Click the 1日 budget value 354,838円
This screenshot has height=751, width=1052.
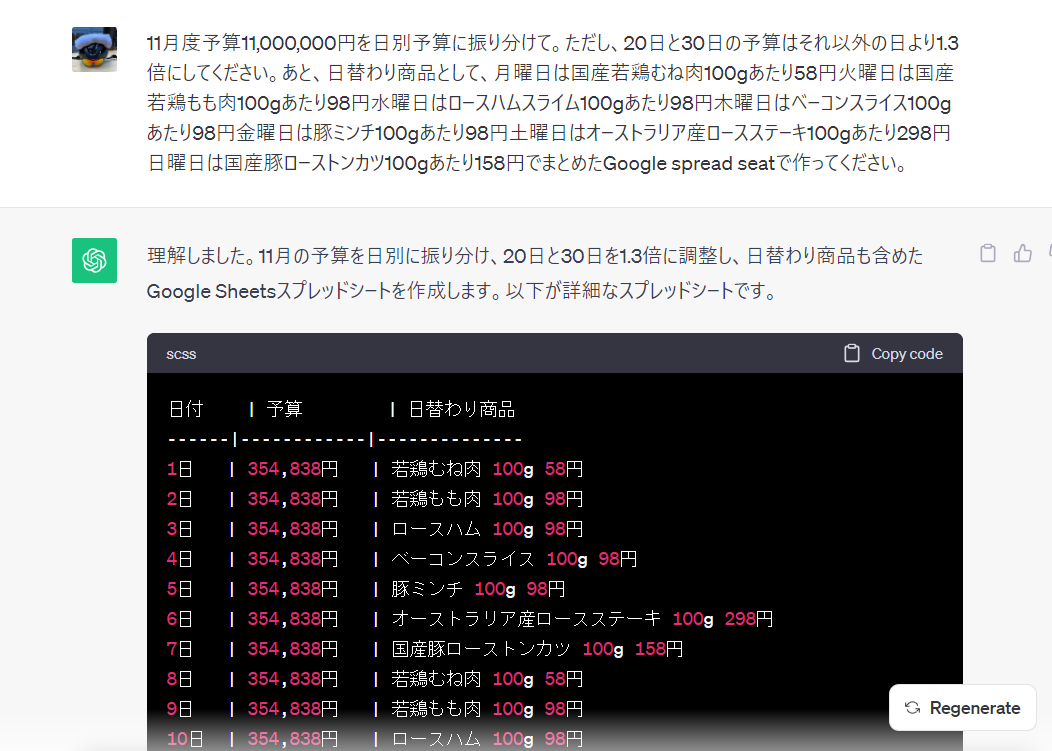click(x=293, y=468)
